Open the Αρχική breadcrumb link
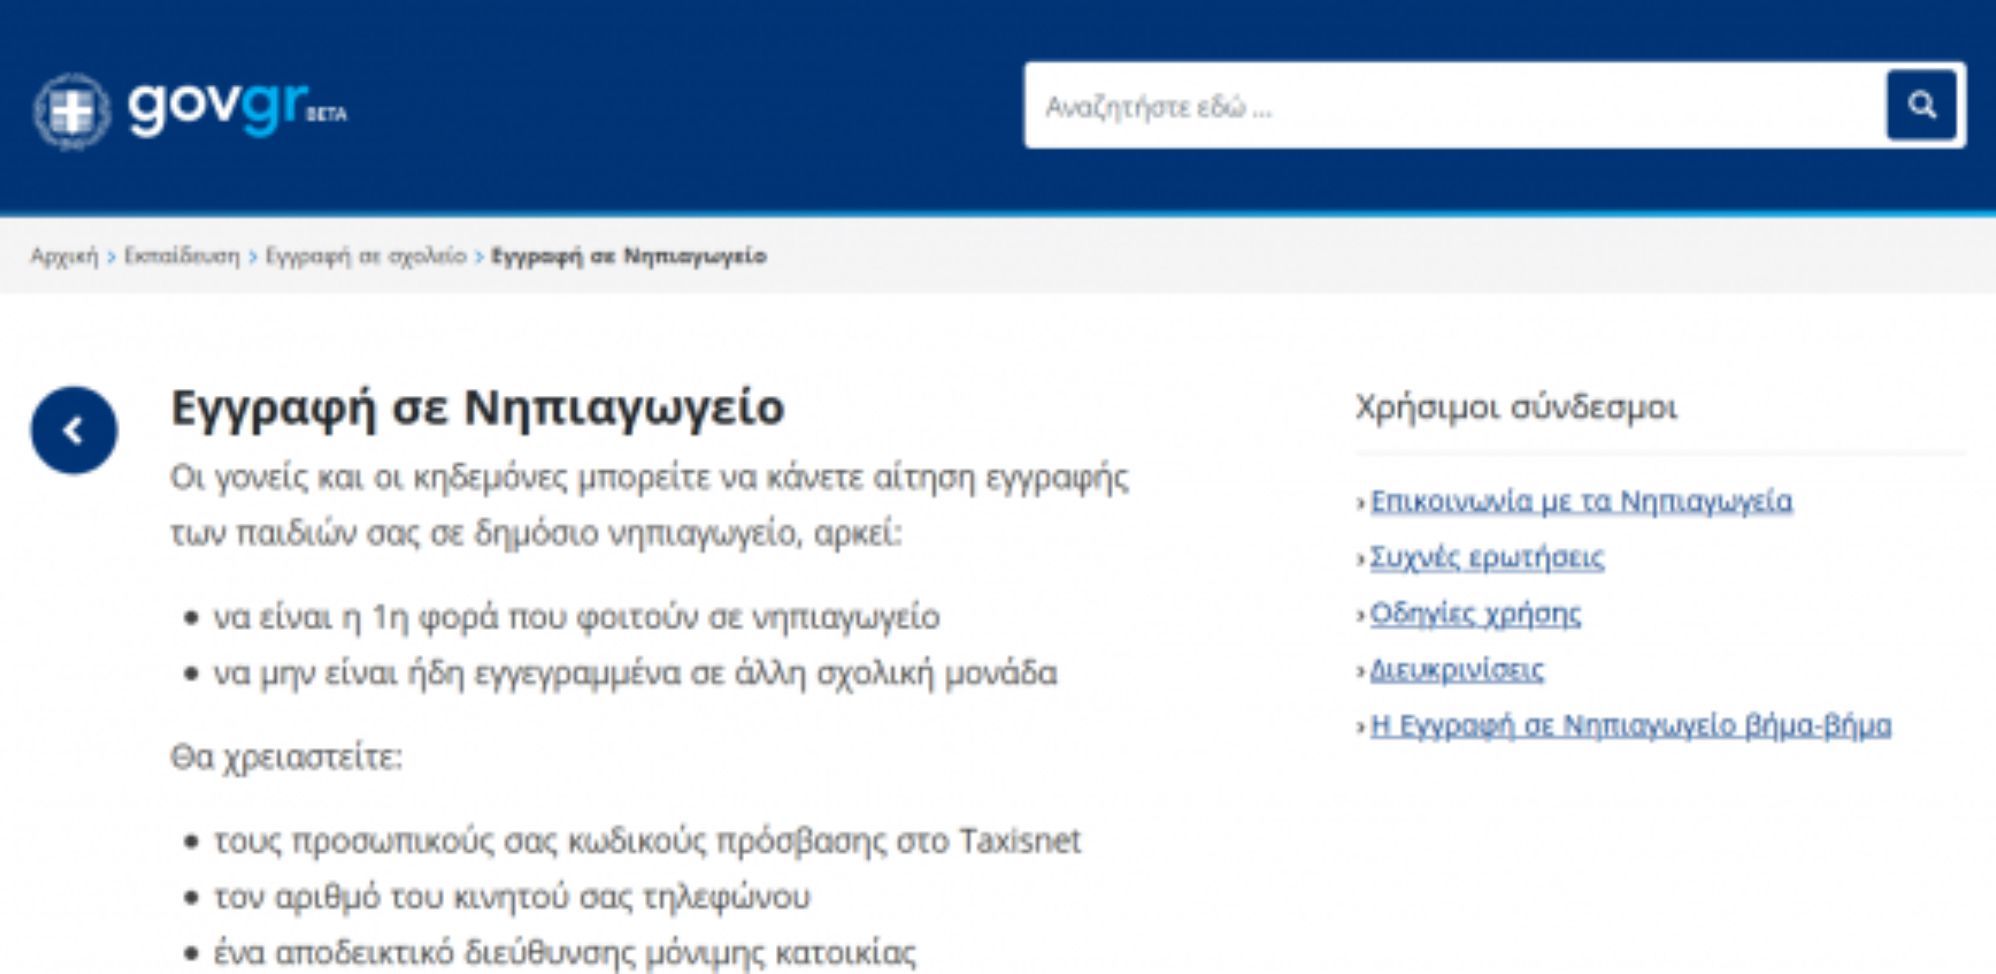Screen dimensions: 1996x974 click(62, 255)
